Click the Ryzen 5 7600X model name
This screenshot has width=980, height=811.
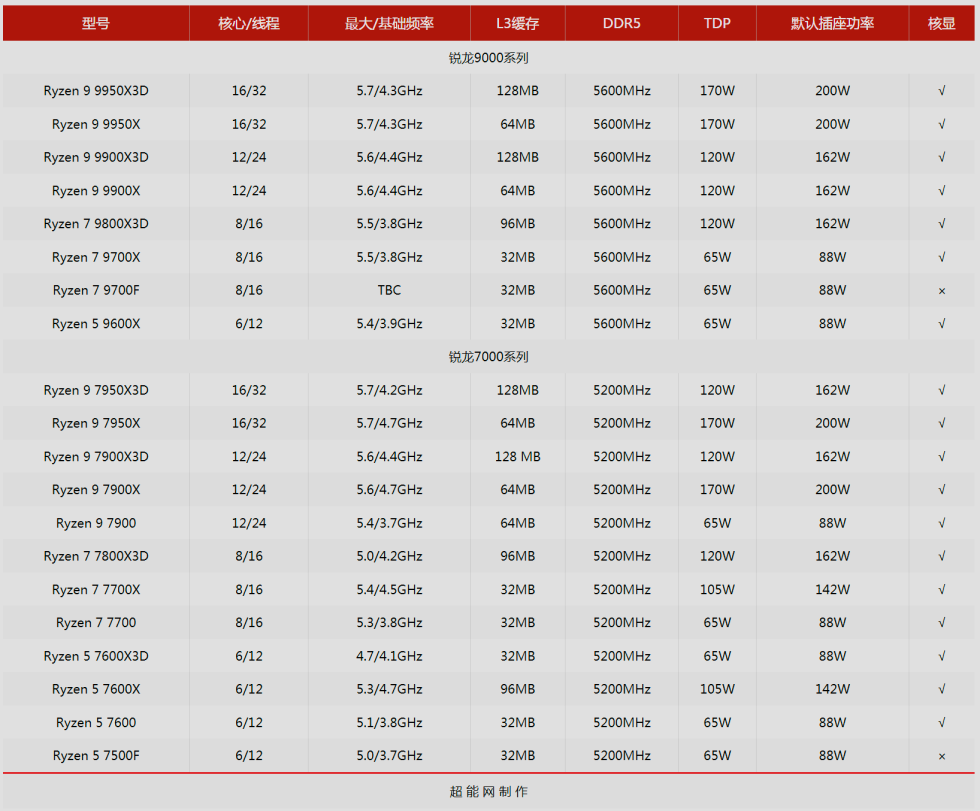(x=96, y=690)
